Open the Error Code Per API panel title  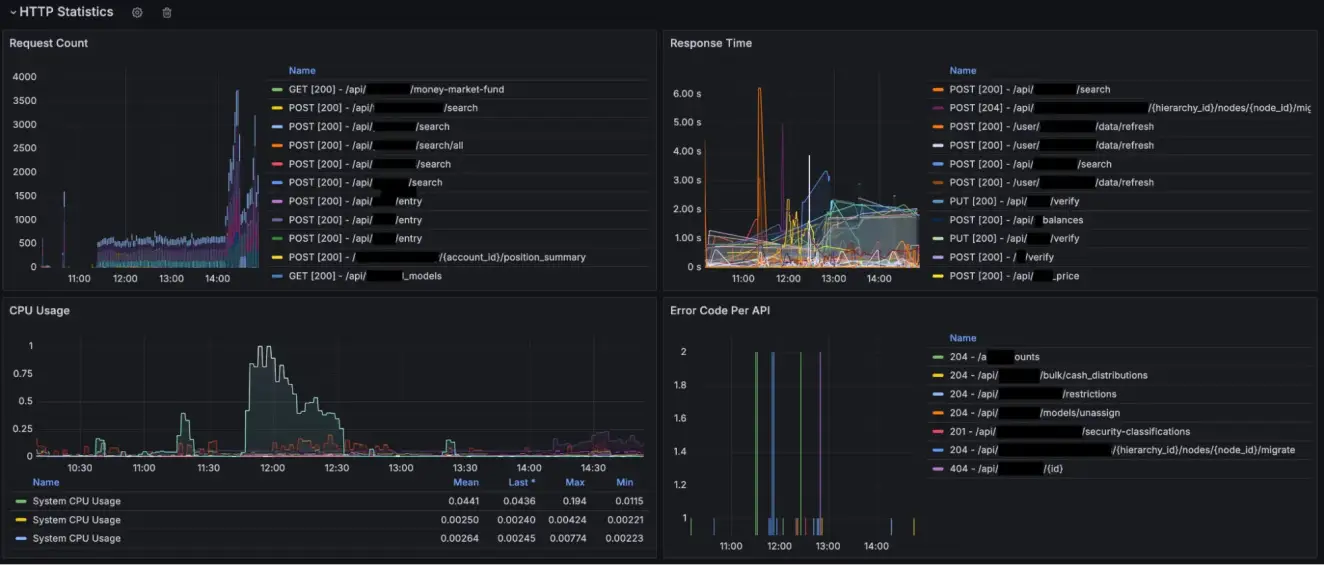pos(720,311)
